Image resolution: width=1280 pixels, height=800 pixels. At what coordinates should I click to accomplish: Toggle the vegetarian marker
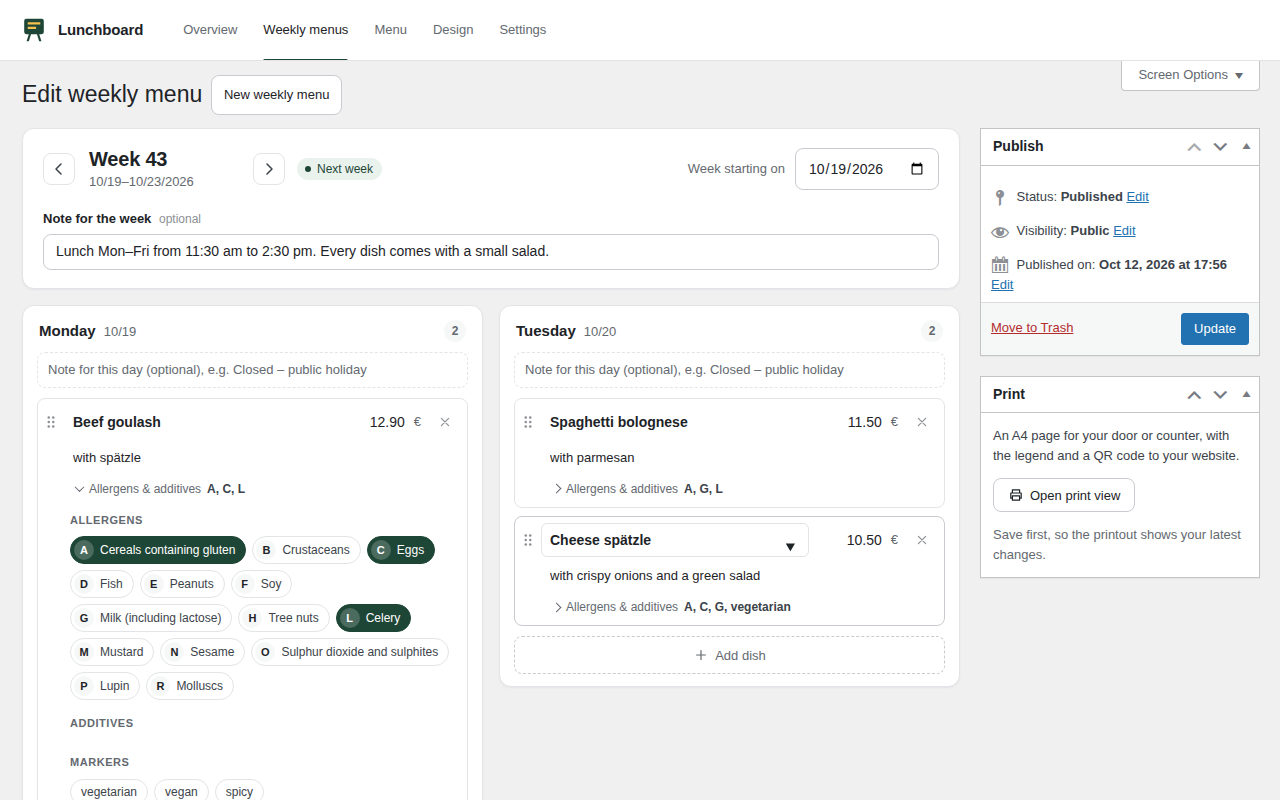(109, 791)
